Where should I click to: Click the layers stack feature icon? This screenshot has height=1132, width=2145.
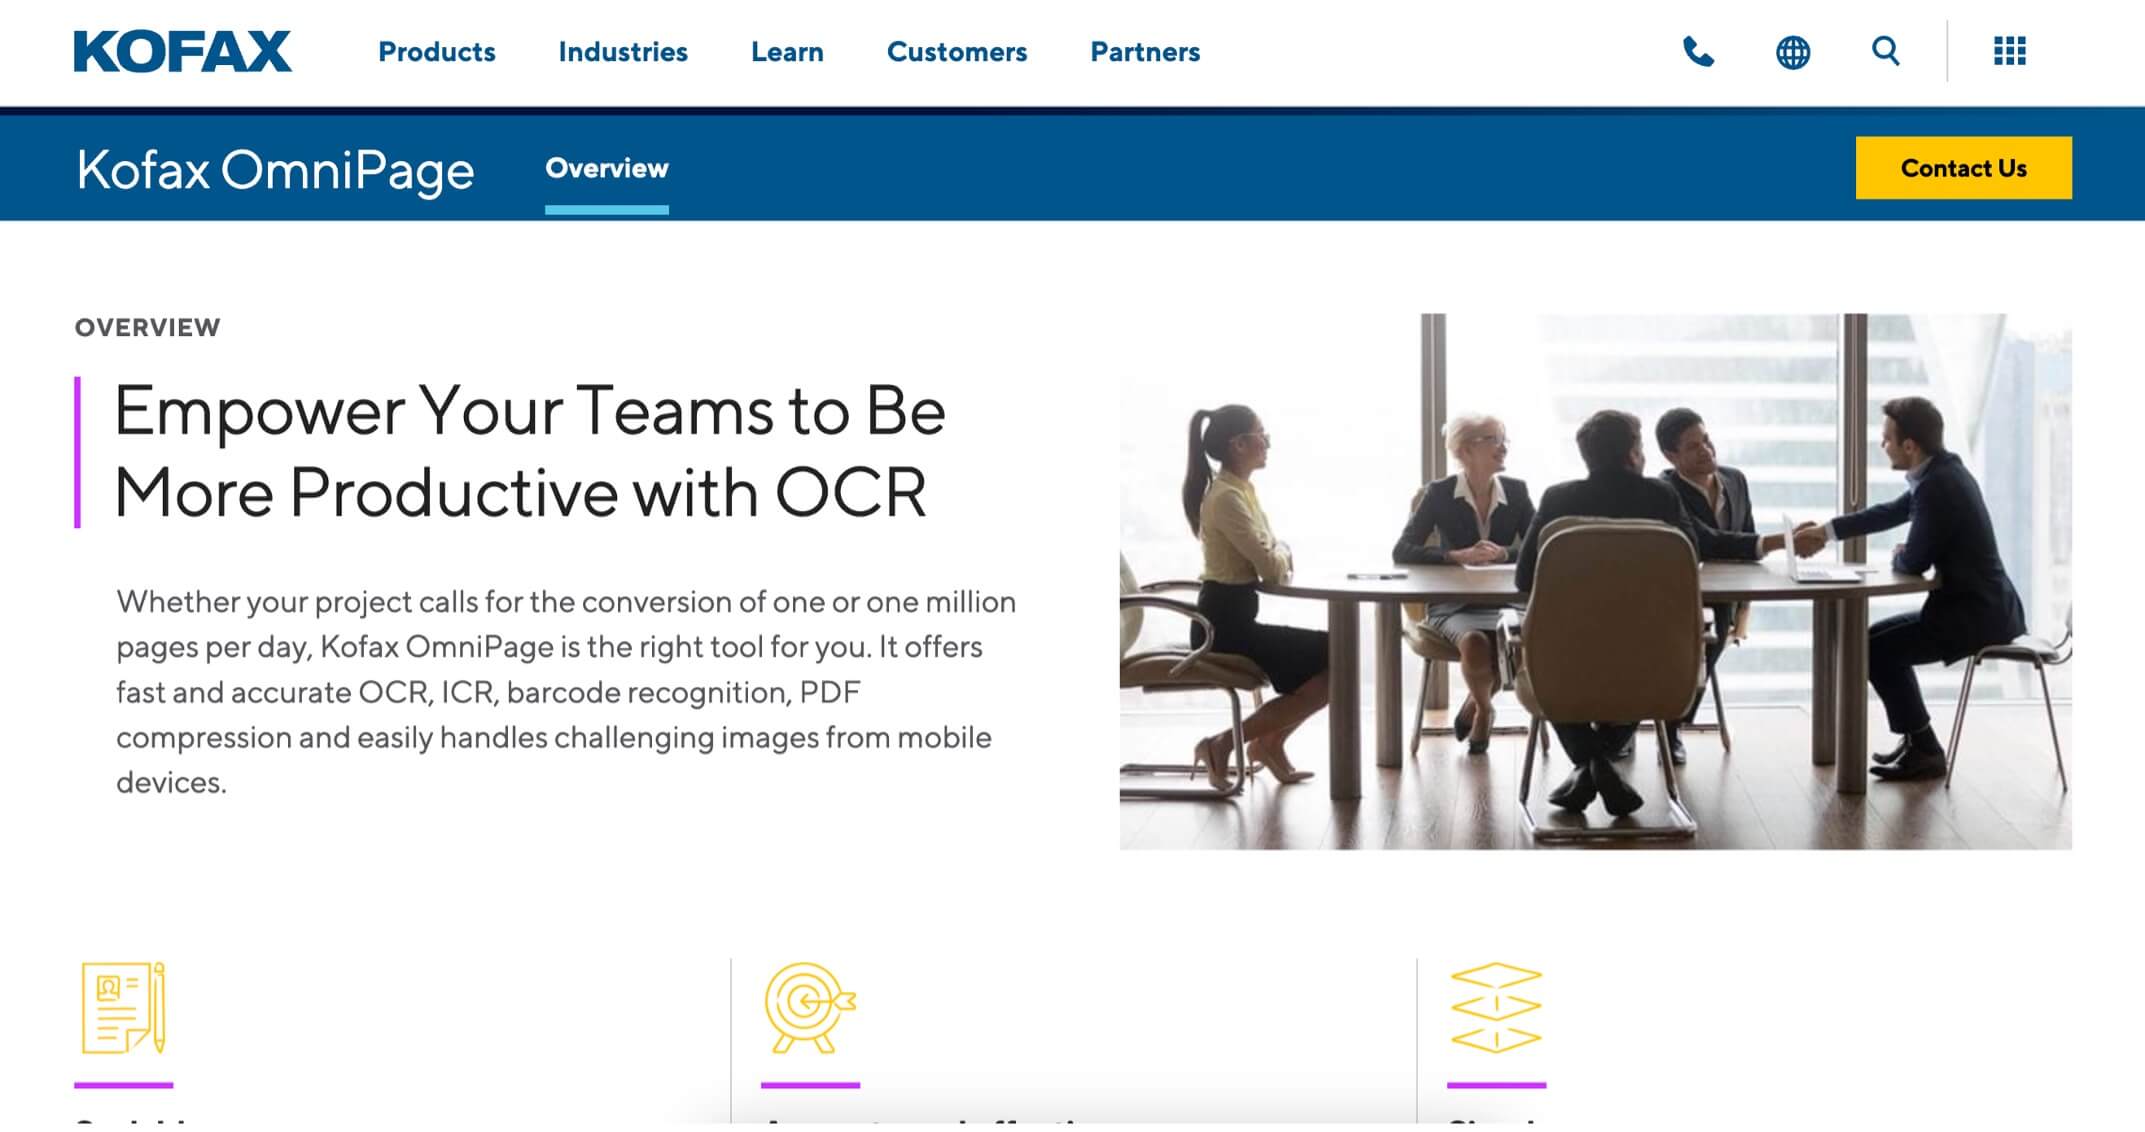pos(1491,1010)
